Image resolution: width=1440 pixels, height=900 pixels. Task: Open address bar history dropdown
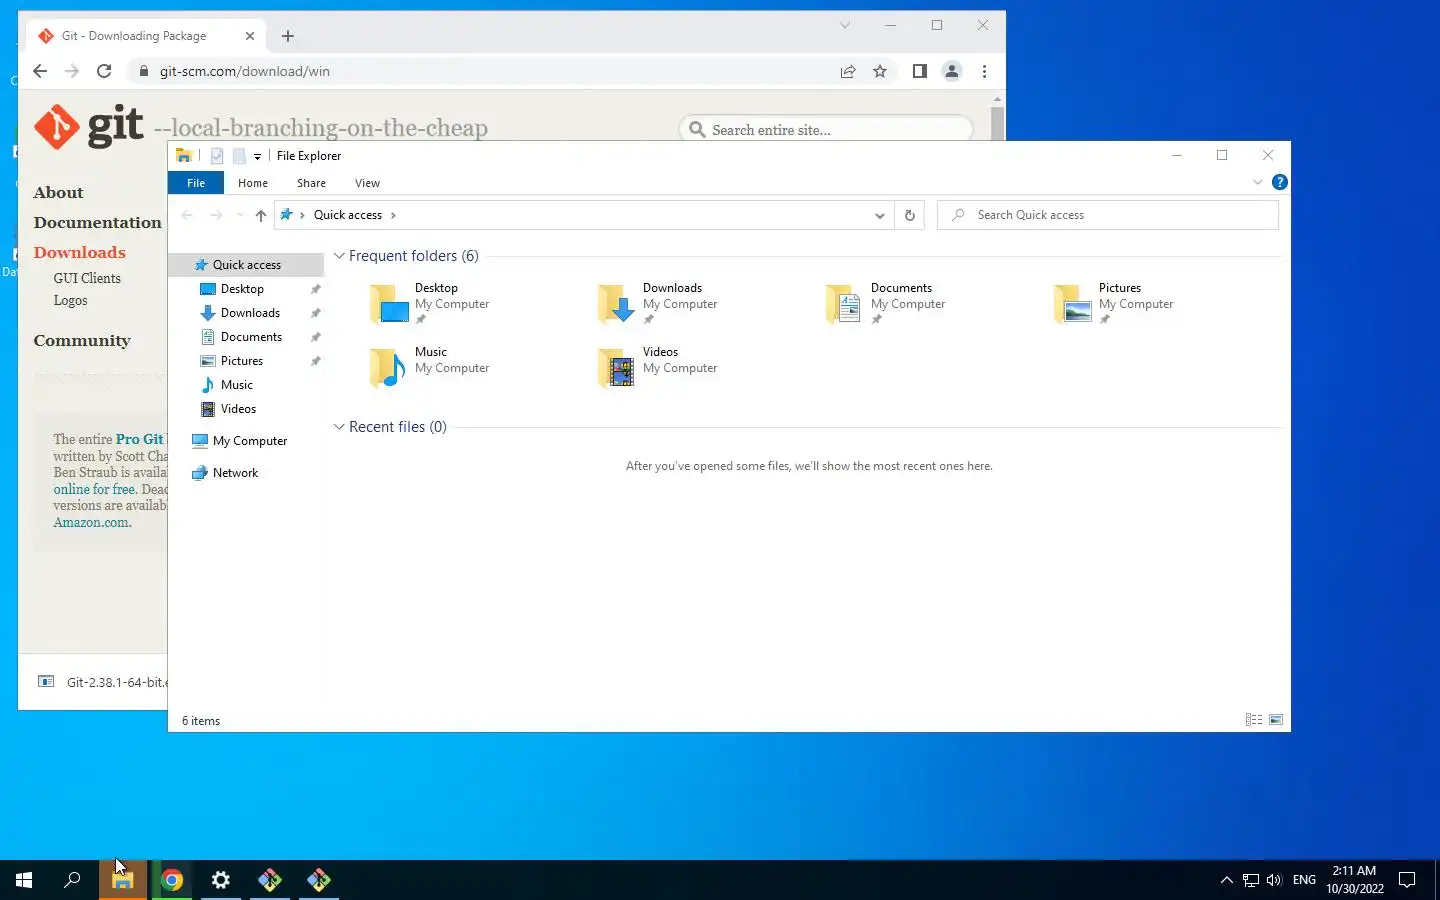tap(879, 215)
